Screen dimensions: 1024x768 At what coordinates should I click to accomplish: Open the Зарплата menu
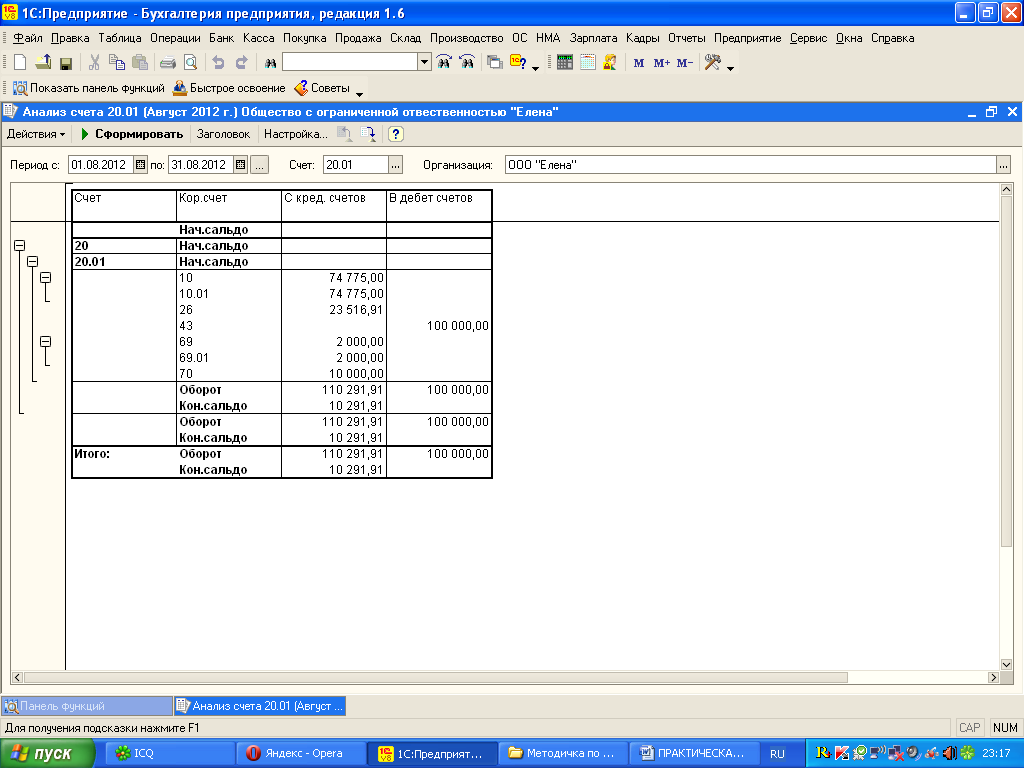click(x=593, y=38)
